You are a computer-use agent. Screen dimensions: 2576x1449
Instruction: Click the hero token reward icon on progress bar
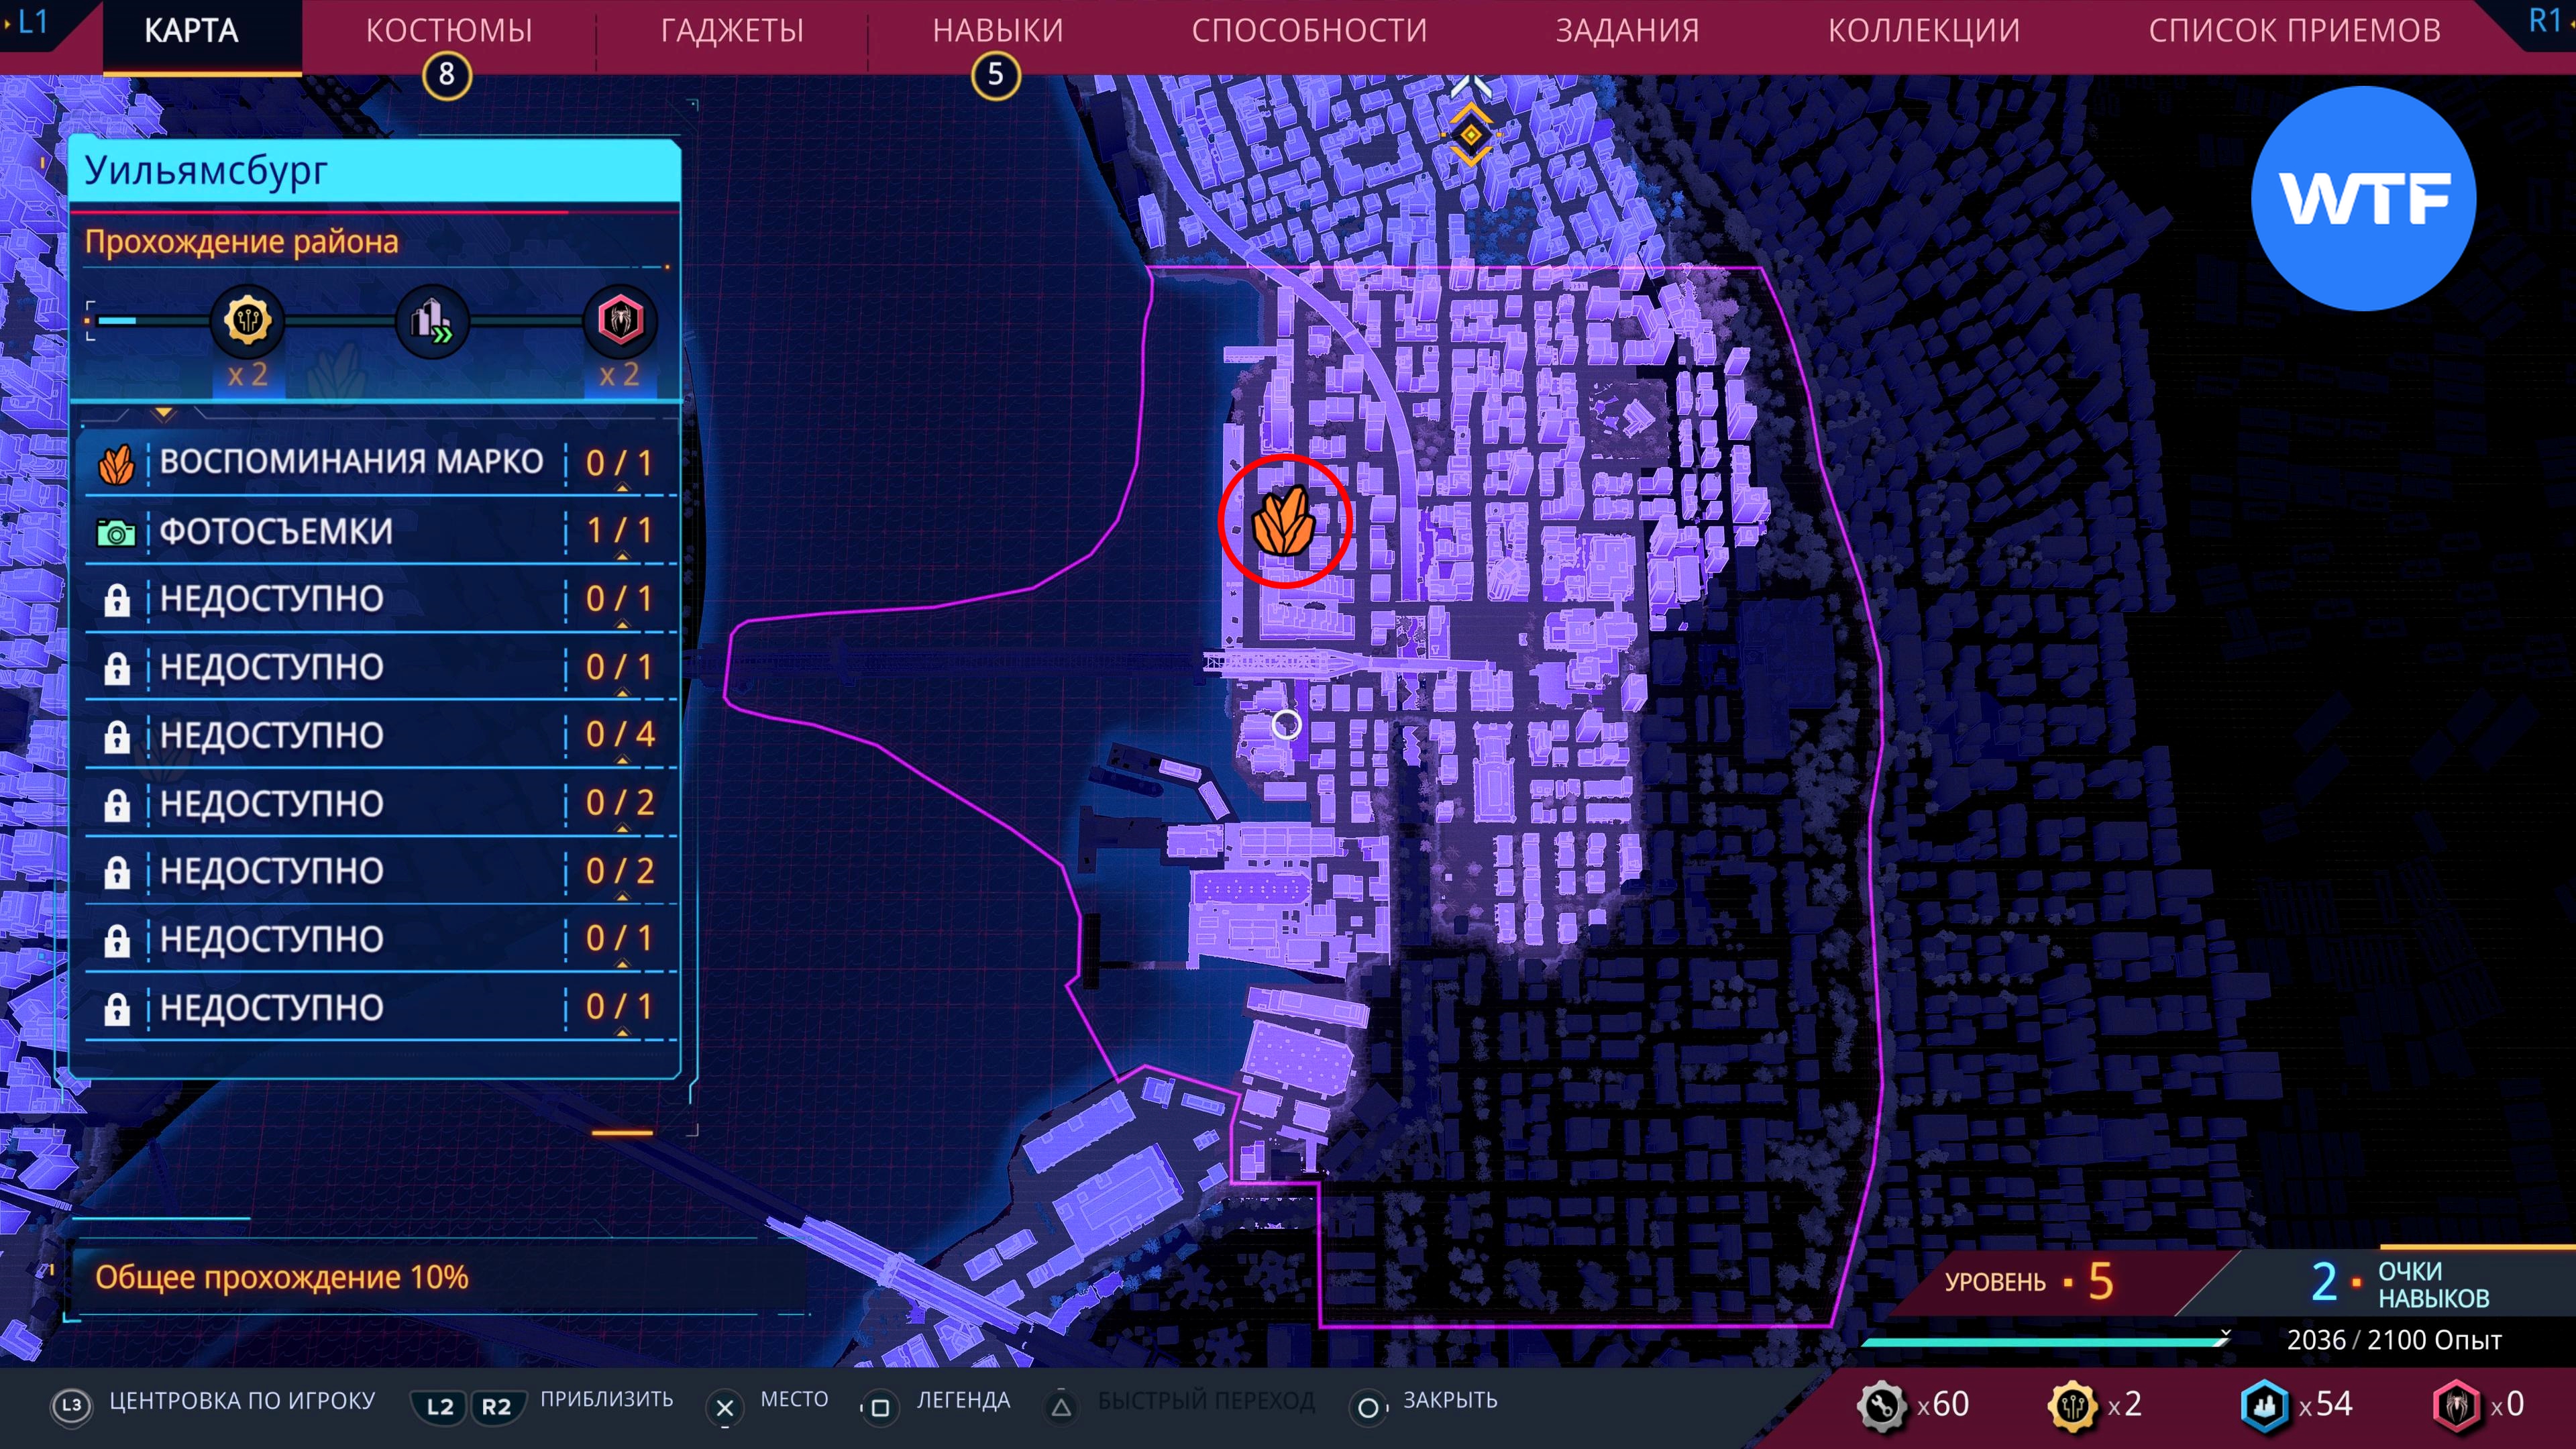coord(620,321)
